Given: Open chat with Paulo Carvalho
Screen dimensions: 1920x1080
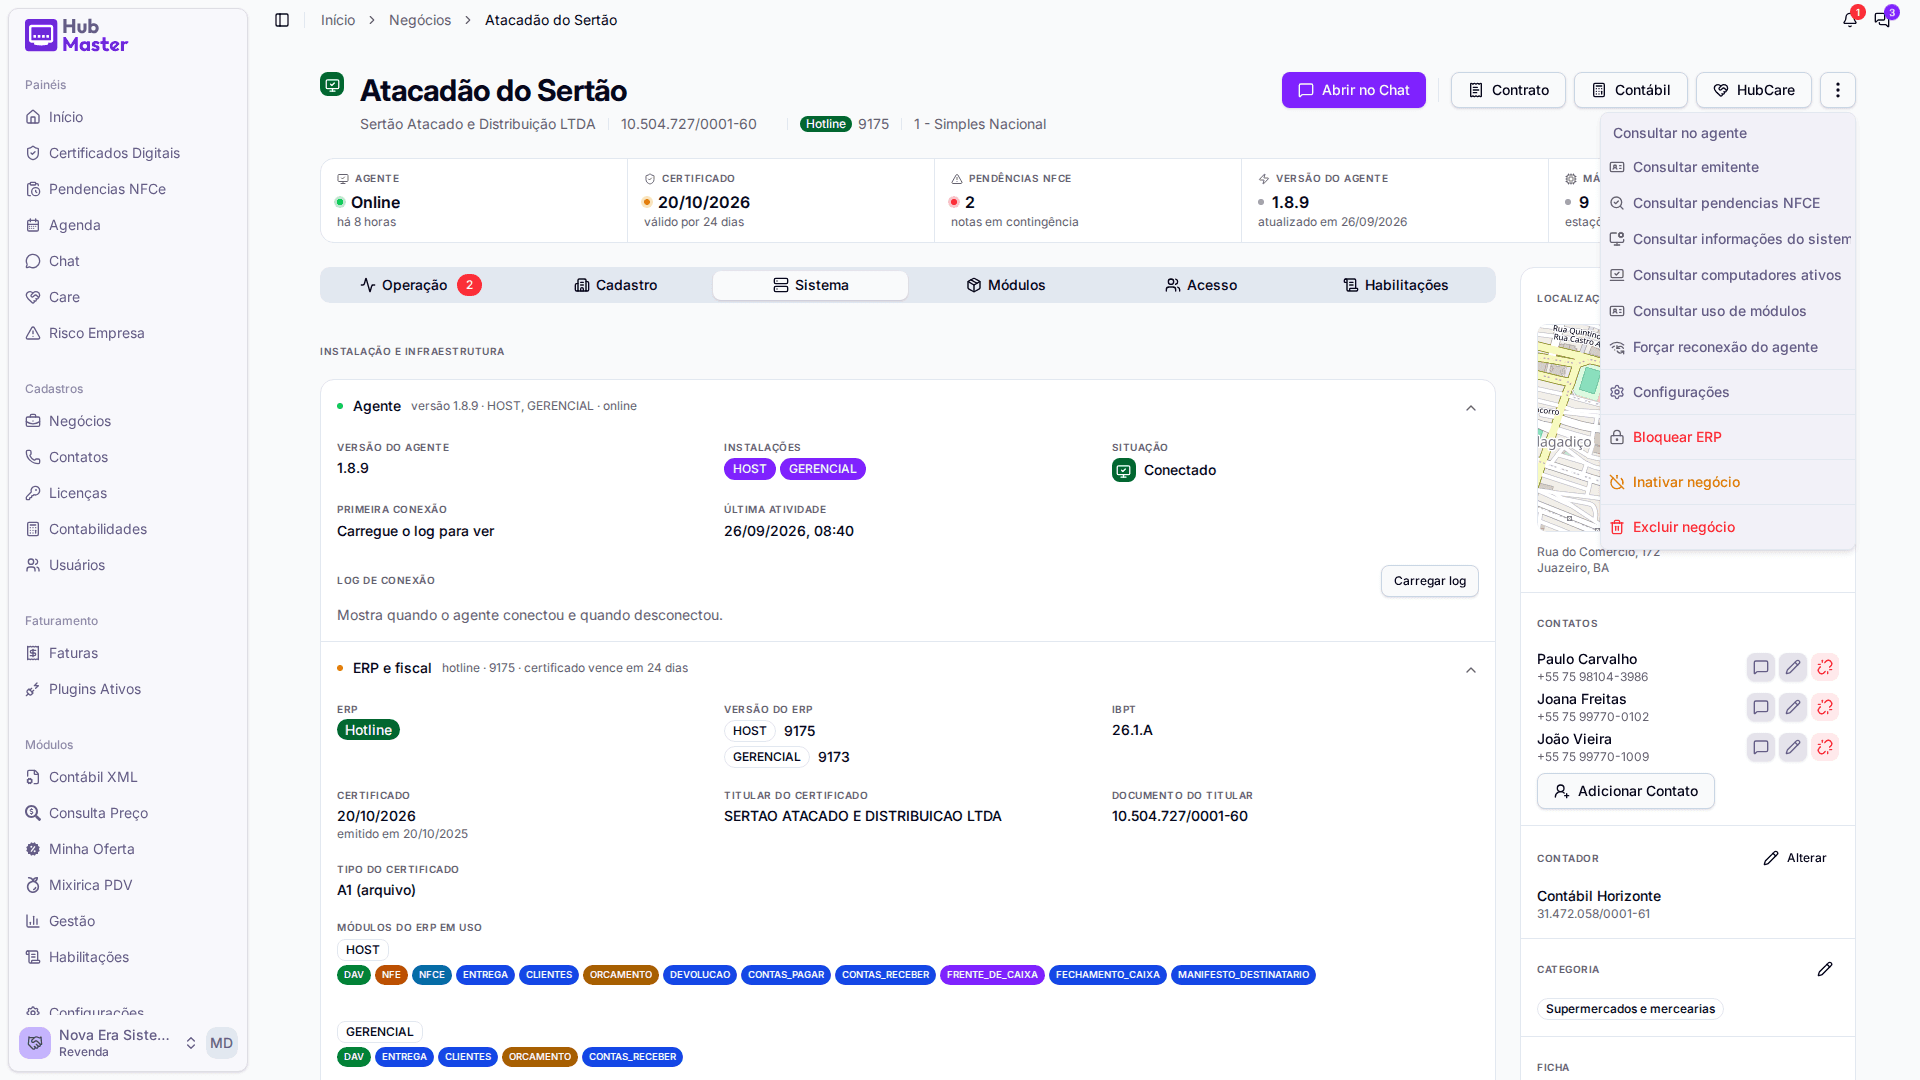Looking at the screenshot, I should point(1761,667).
